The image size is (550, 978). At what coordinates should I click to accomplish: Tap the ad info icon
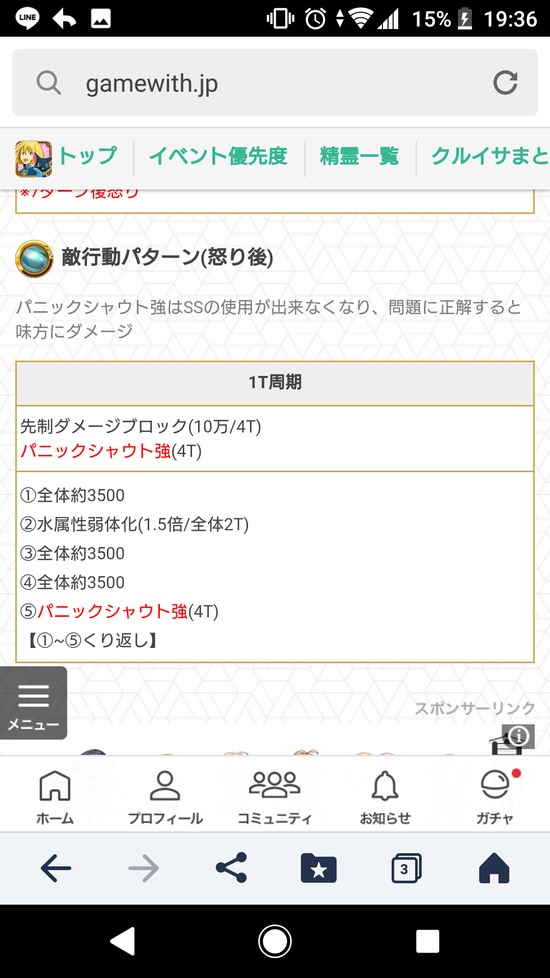518,737
